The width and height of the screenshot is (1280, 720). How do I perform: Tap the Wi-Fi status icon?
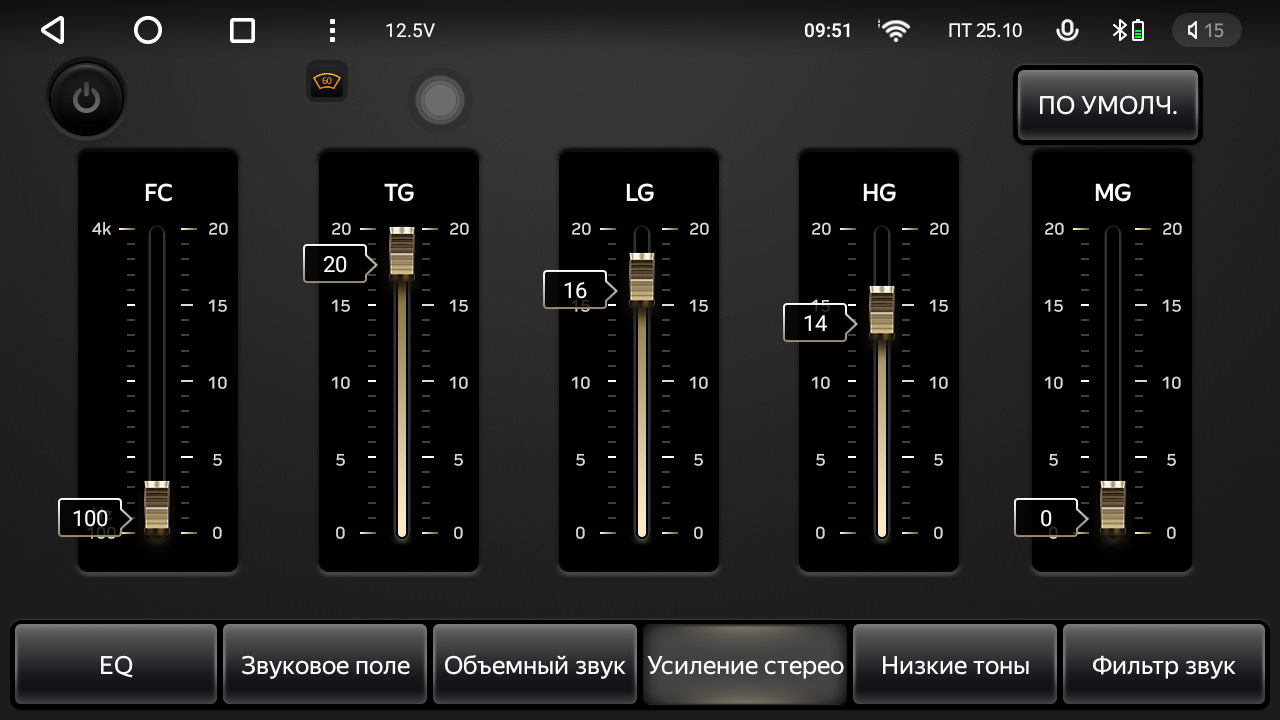point(895,30)
